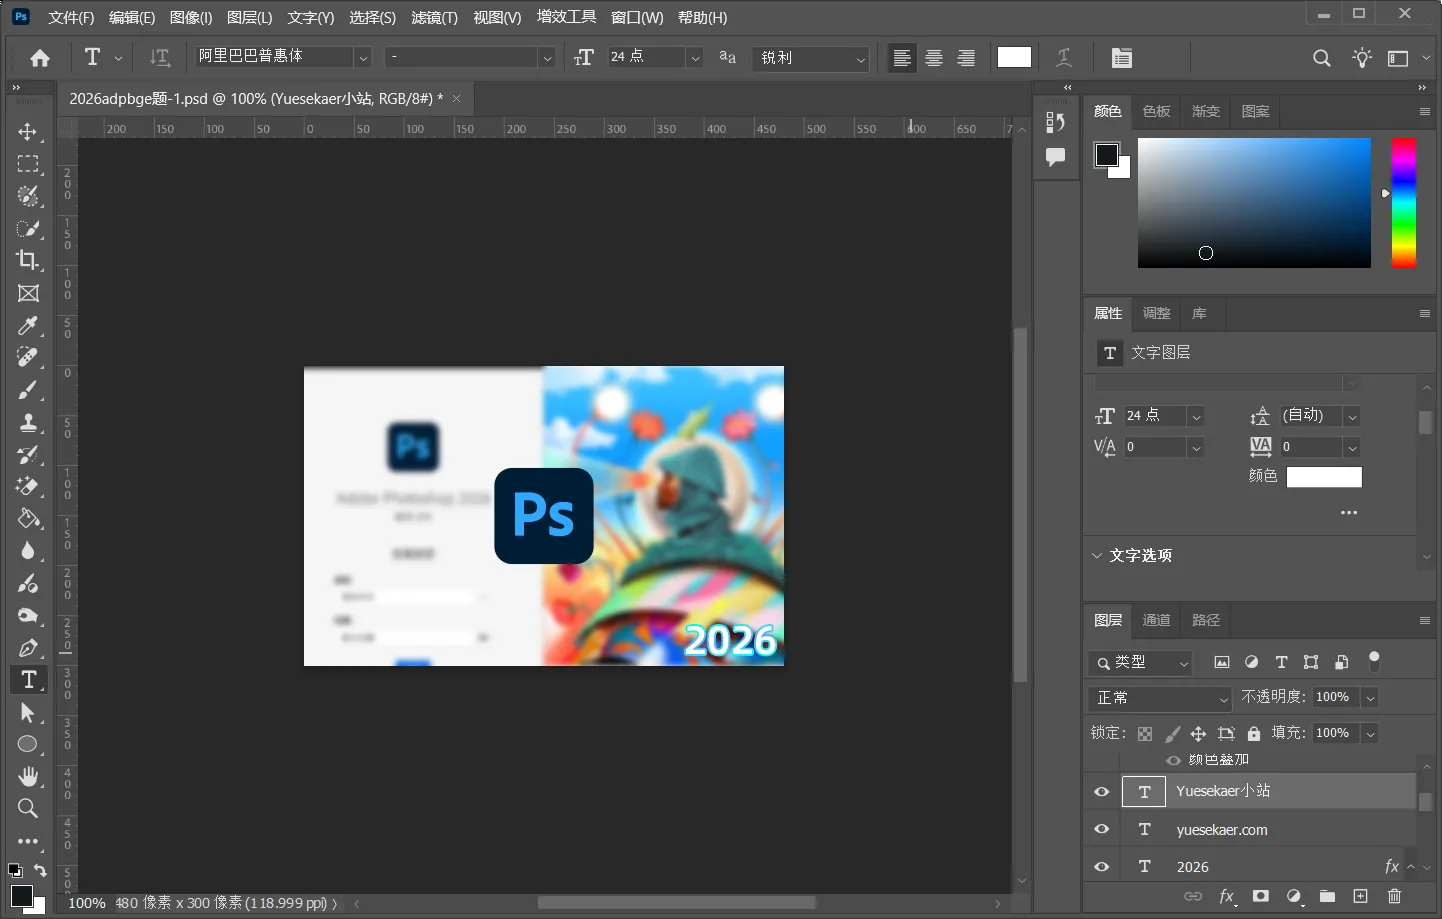Click the white 颜色 swatch in Properties
The height and width of the screenshot is (919, 1442).
coord(1324,477)
